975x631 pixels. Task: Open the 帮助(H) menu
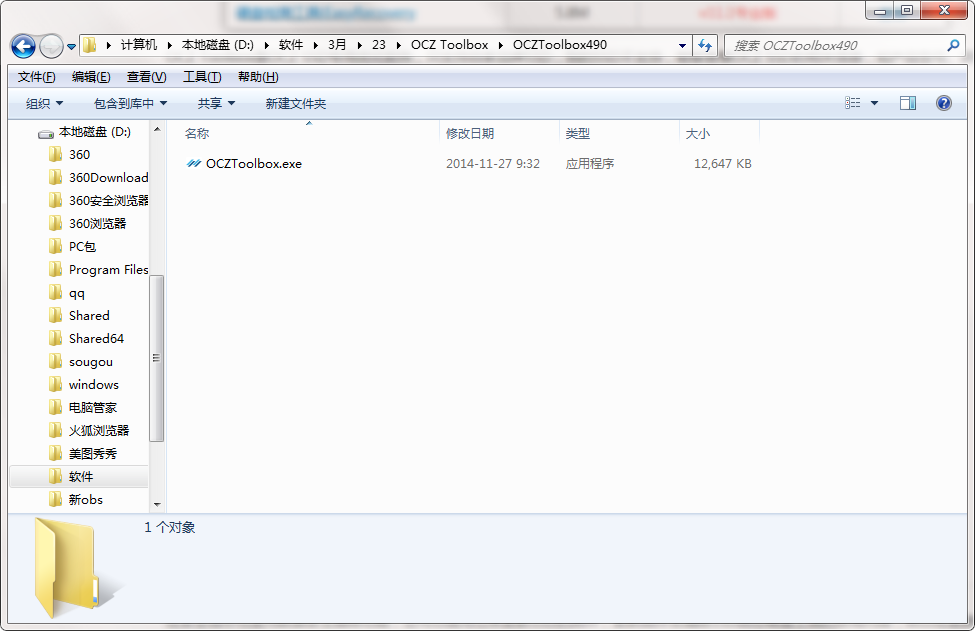click(258, 76)
